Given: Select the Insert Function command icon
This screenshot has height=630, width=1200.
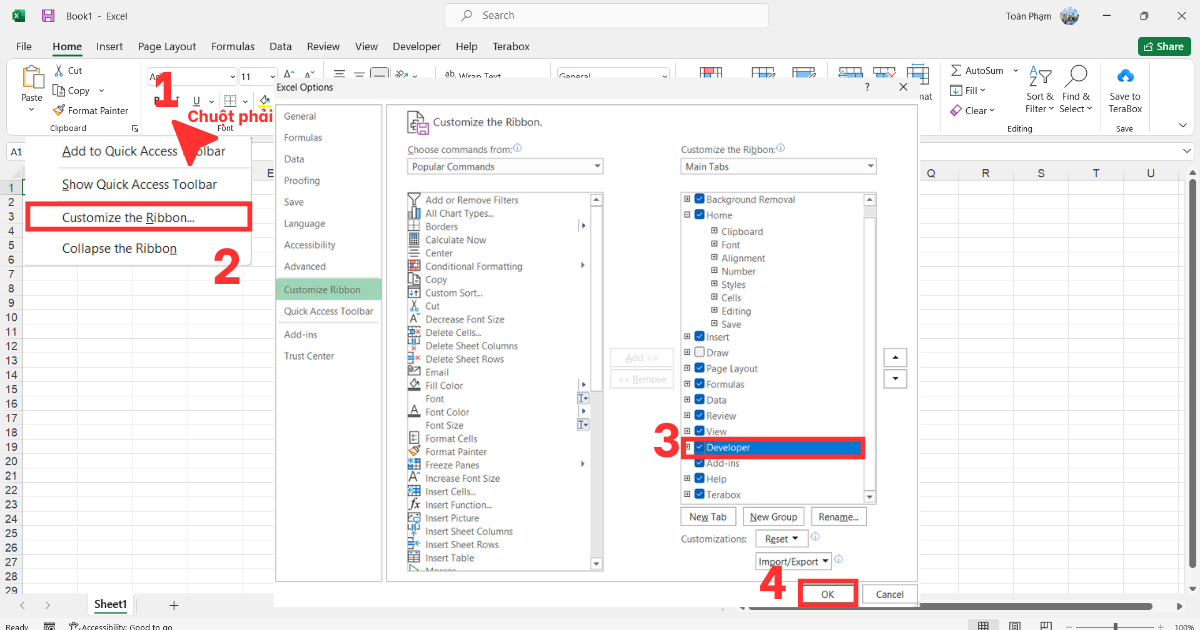Looking at the screenshot, I should 415,504.
